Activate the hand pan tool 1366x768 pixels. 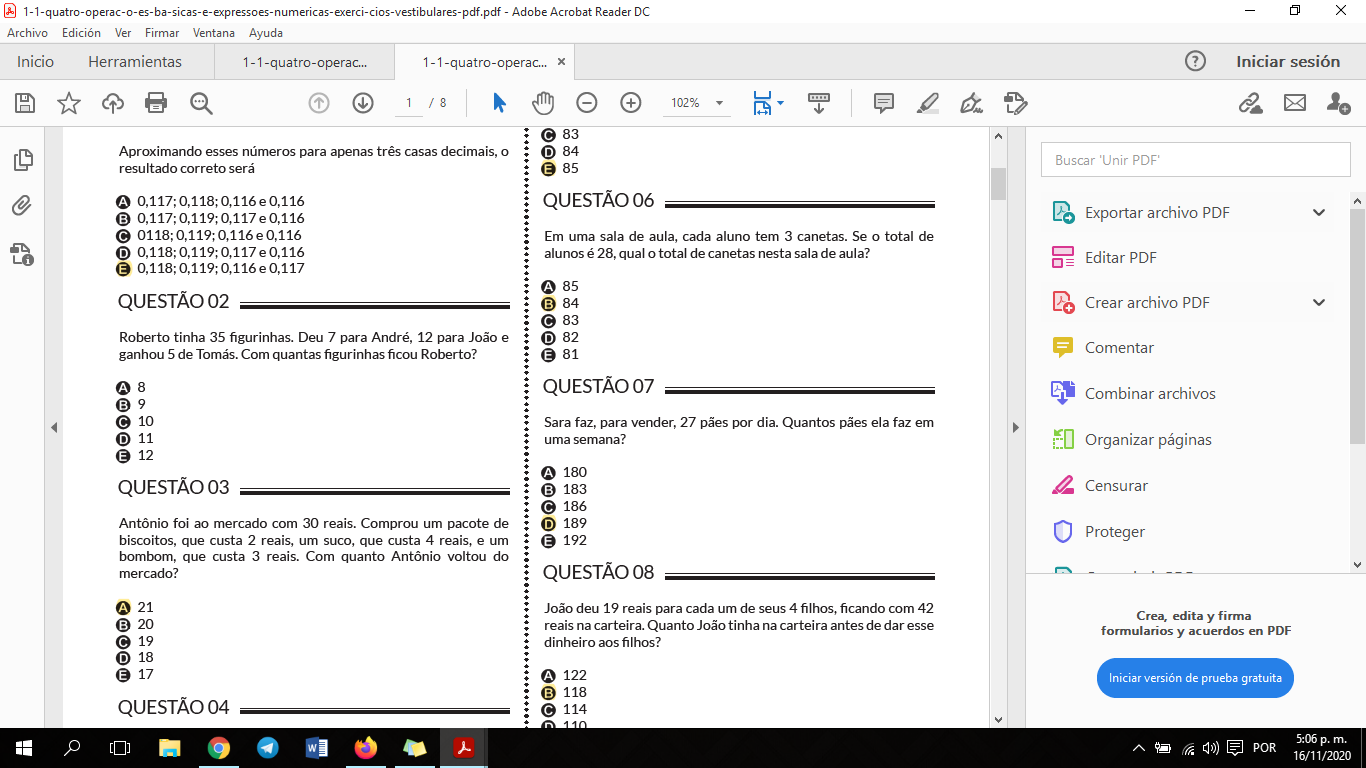[543, 103]
